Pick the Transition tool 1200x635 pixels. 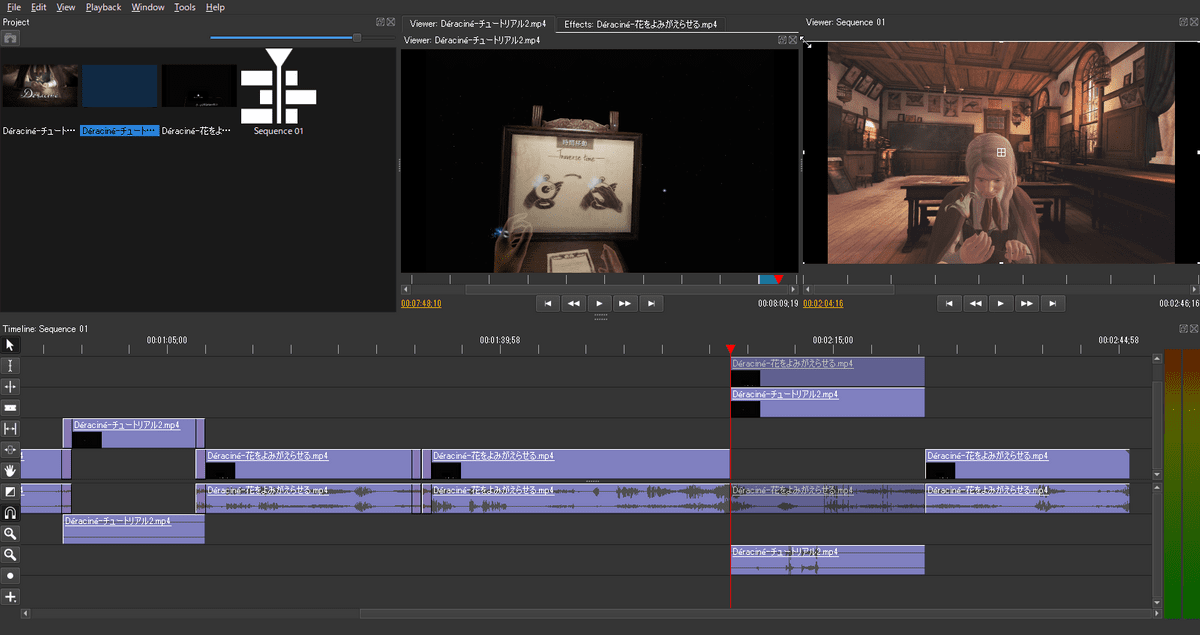[11, 491]
